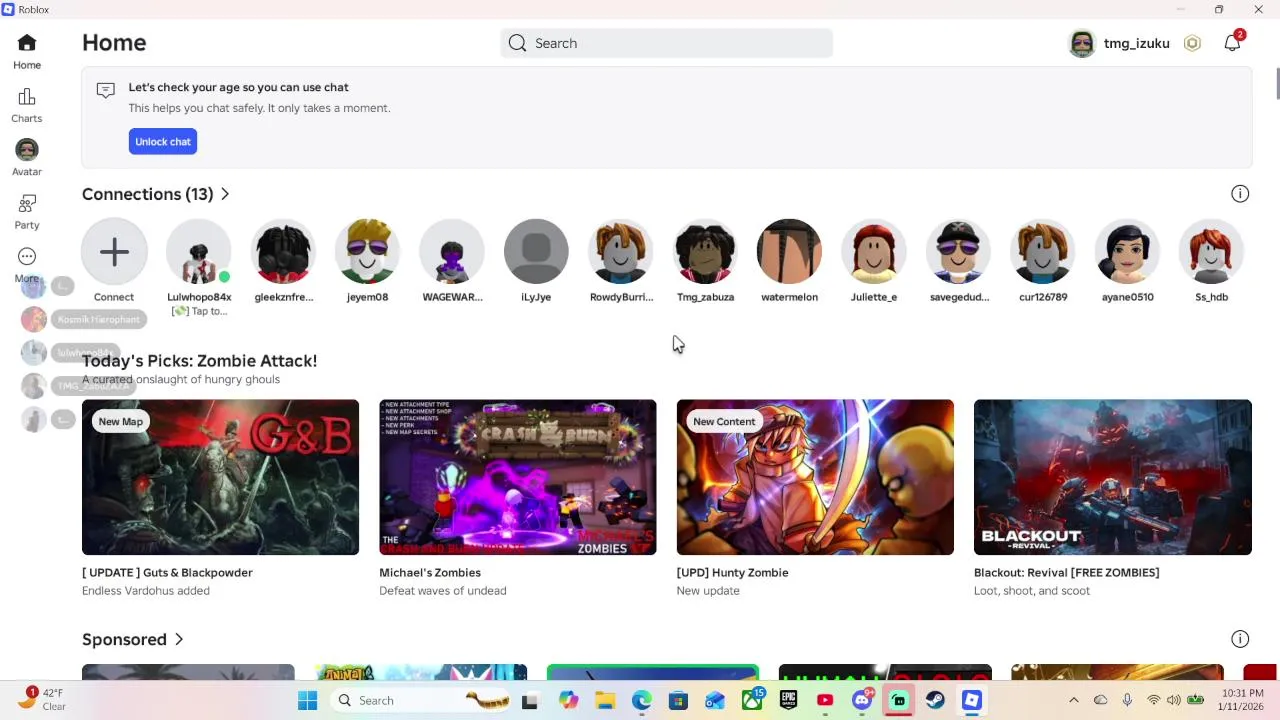Open Discord from the taskbar
This screenshot has width=1280, height=720.
pos(862,701)
